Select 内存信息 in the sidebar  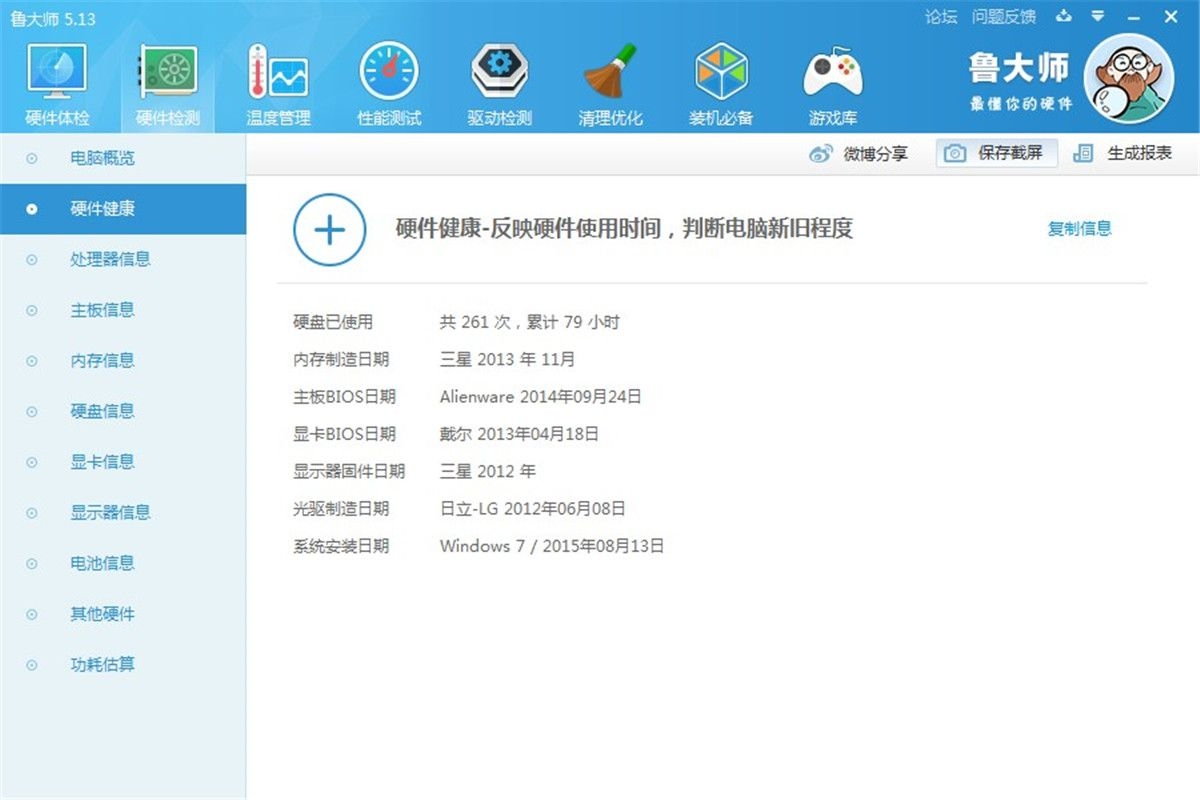click(x=122, y=361)
